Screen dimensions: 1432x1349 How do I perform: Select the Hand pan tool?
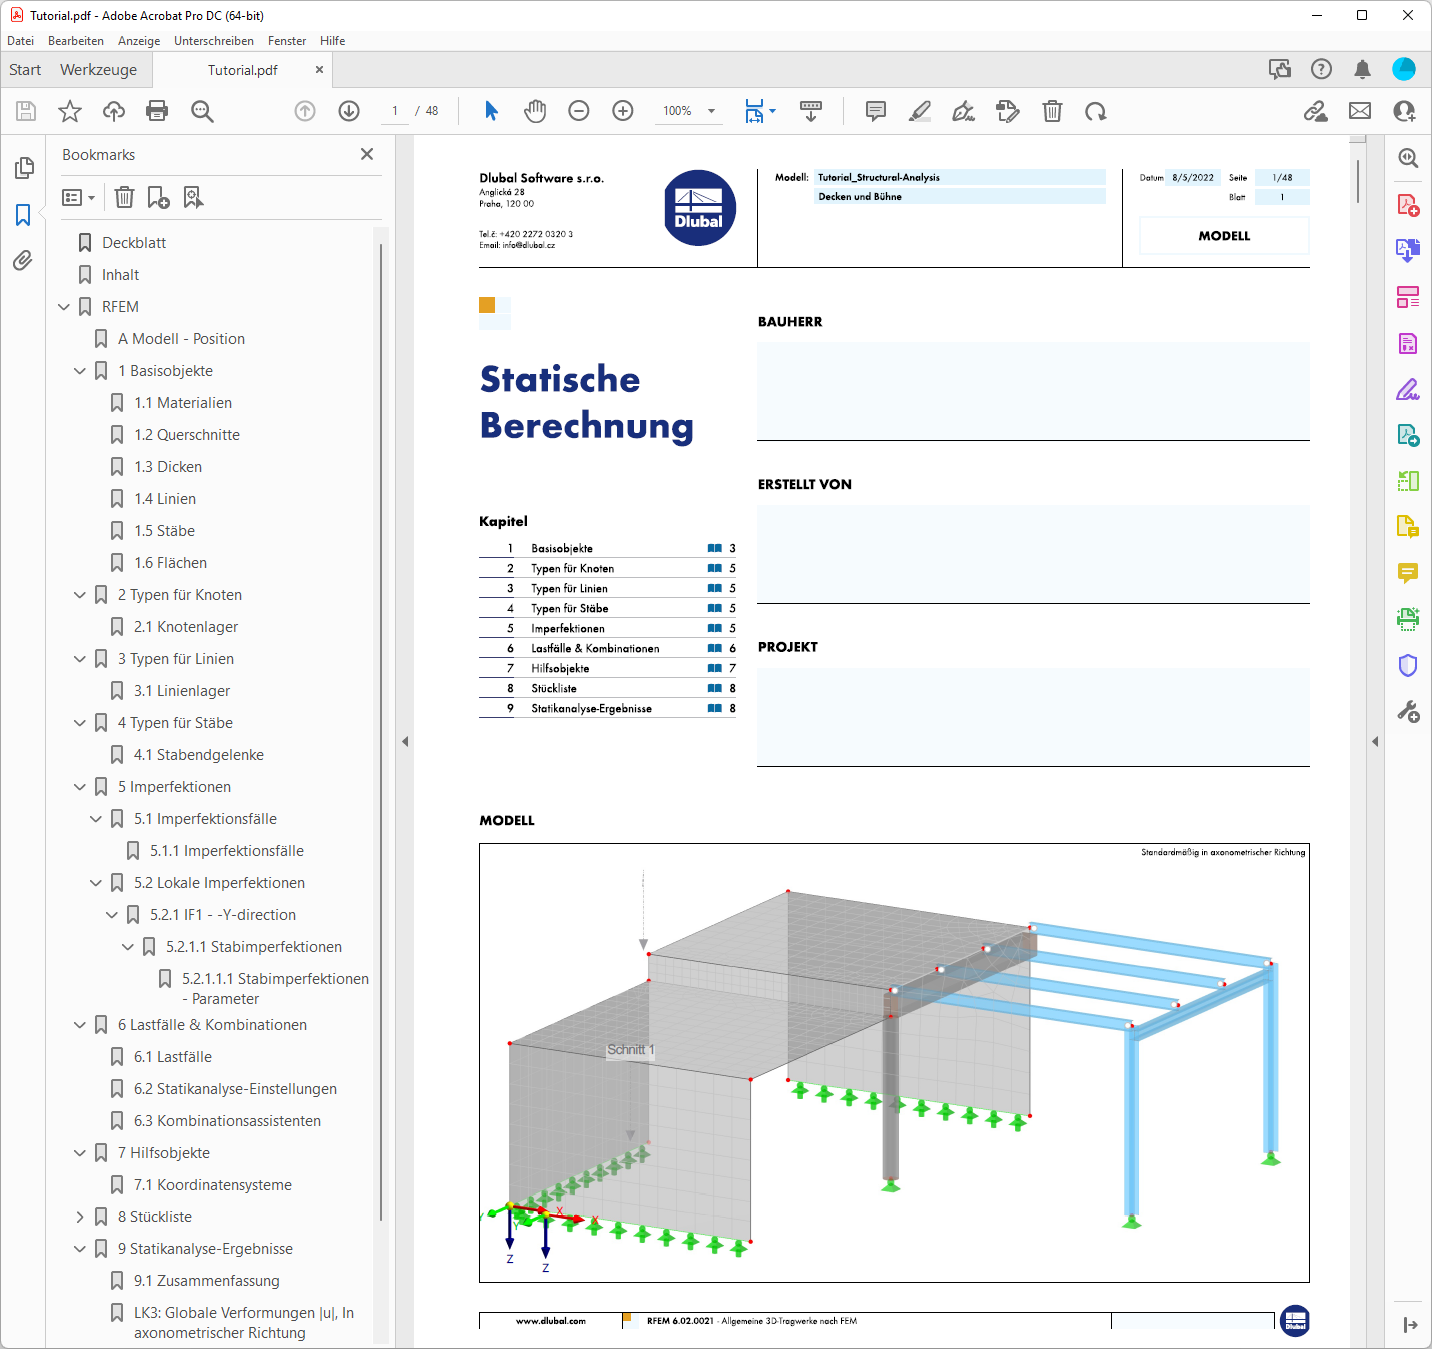click(535, 111)
